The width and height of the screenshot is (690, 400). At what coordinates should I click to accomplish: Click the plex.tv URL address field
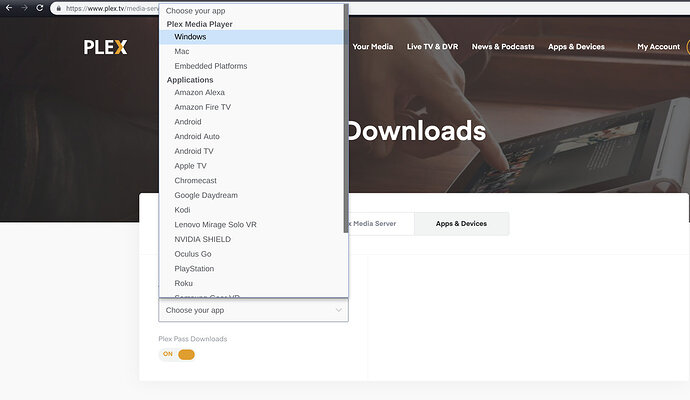(112, 8)
